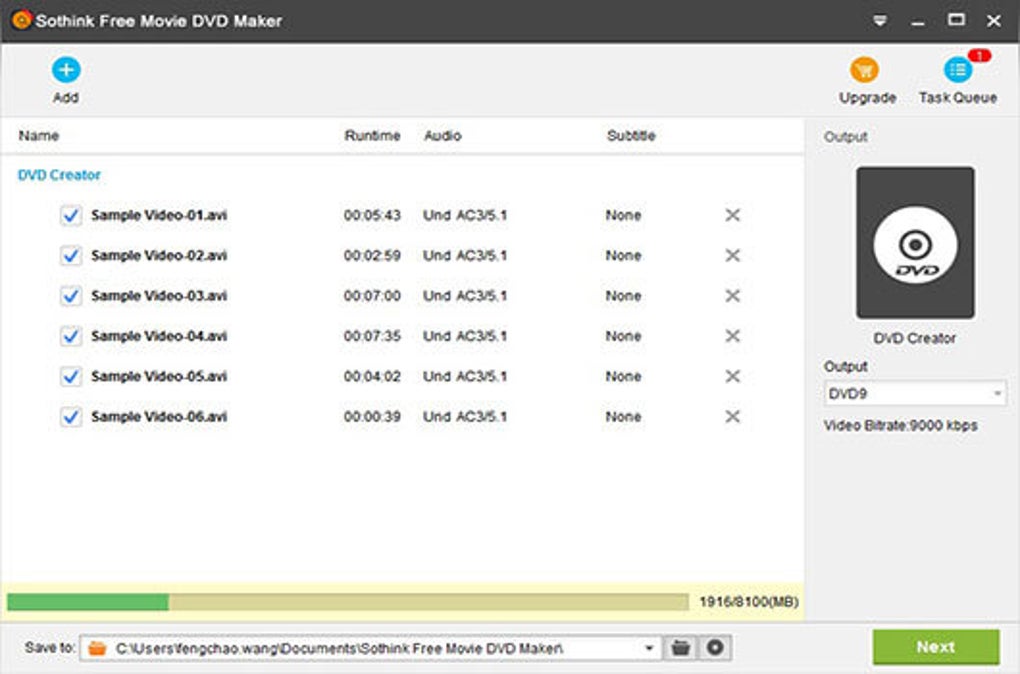Uncheck Sample Video-05.avi checkbox
The image size is (1020, 674).
(x=71, y=377)
